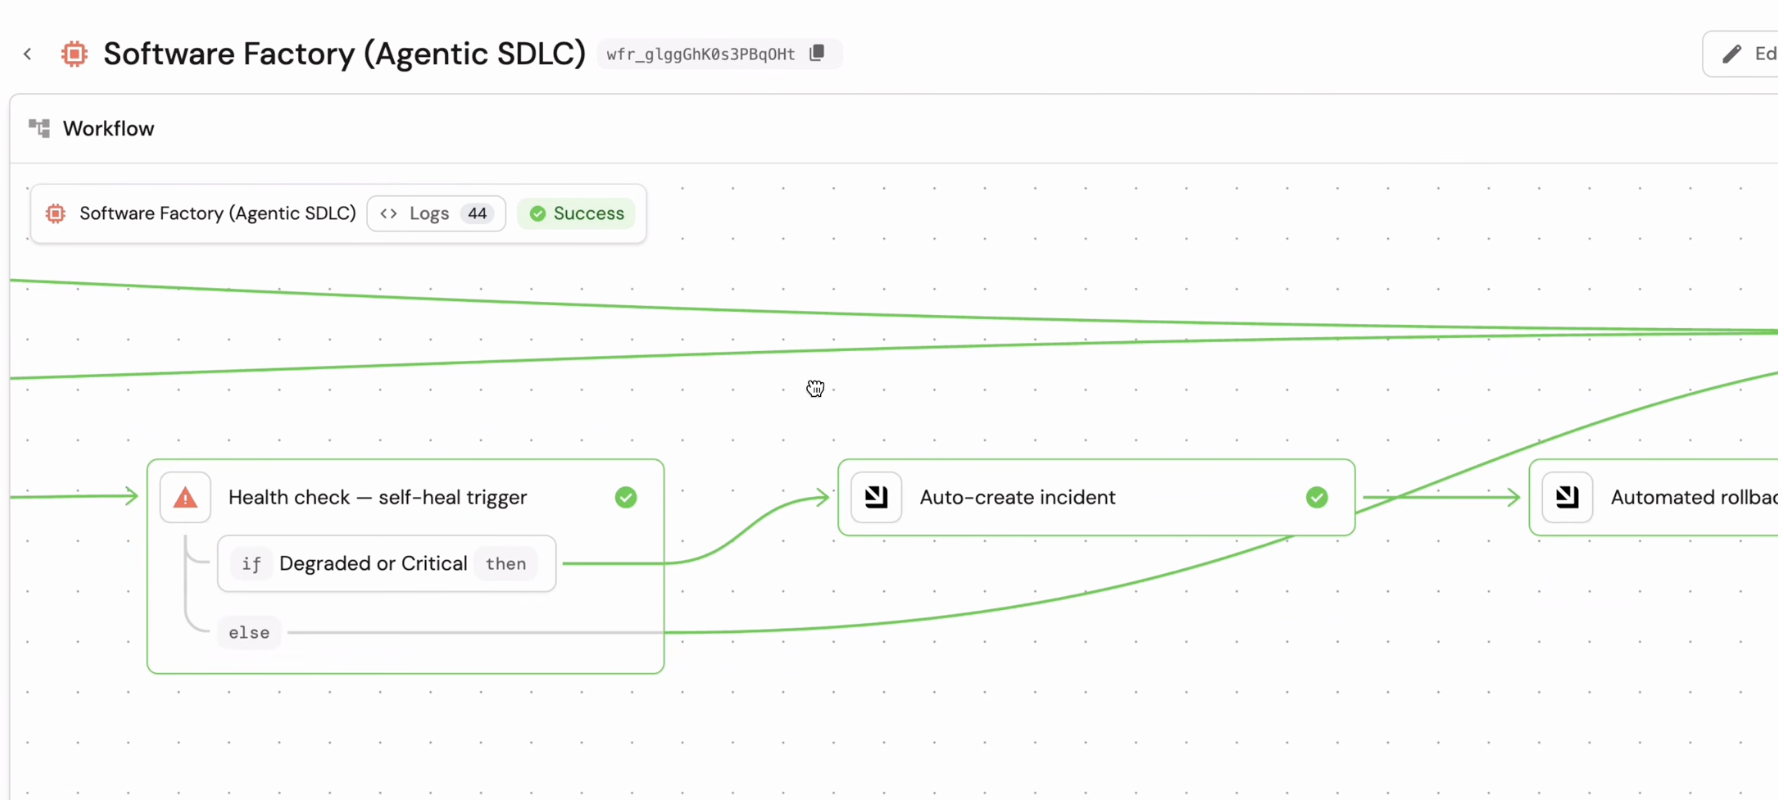
Task: Click the arrow icon on Auto-create incident node
Action: coord(876,497)
